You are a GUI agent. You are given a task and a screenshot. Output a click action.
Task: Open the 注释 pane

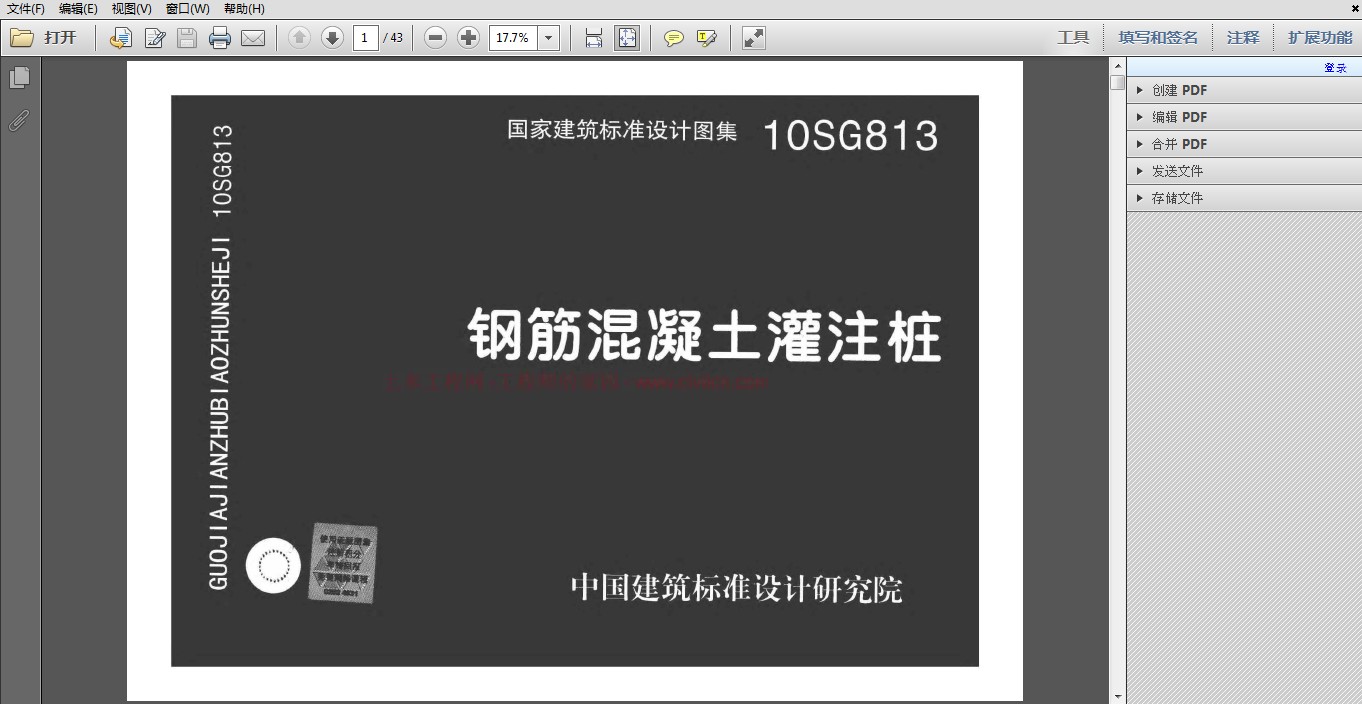click(x=1243, y=38)
